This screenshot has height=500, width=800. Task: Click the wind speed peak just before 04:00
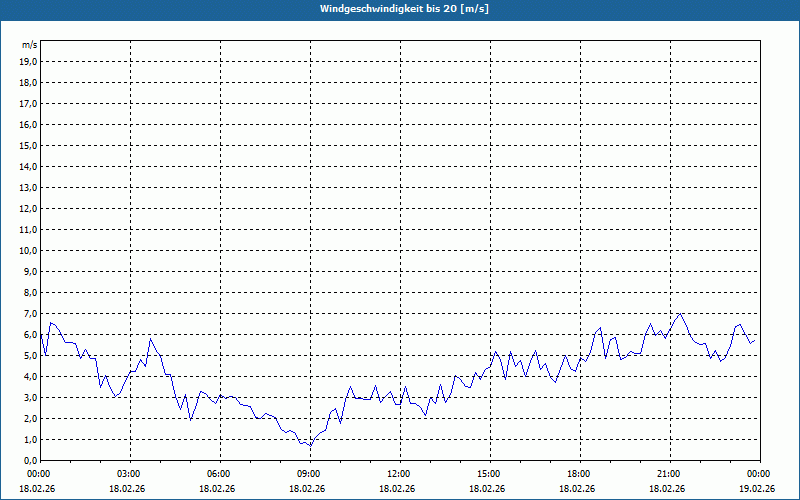point(151,339)
